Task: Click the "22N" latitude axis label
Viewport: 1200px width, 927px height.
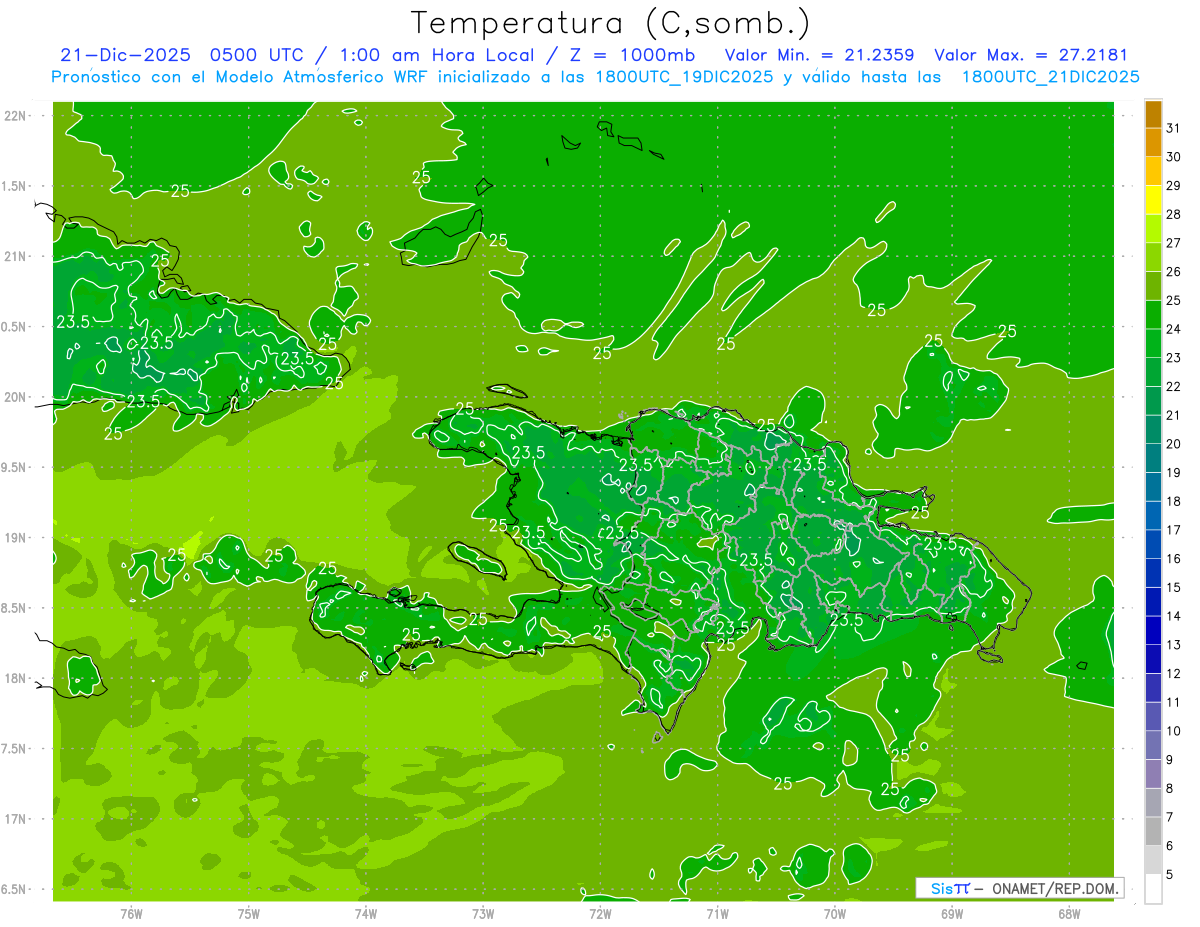Action: pyautogui.click(x=16, y=116)
